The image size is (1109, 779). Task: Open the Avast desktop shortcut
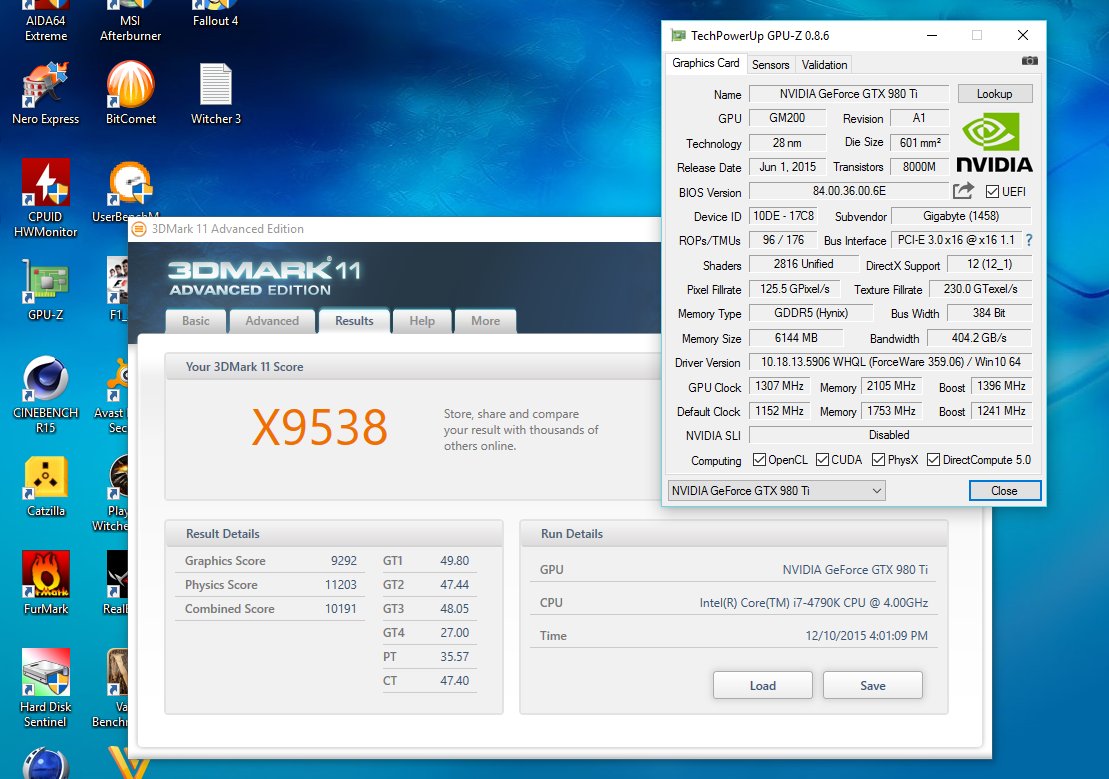pyautogui.click(x=115, y=395)
